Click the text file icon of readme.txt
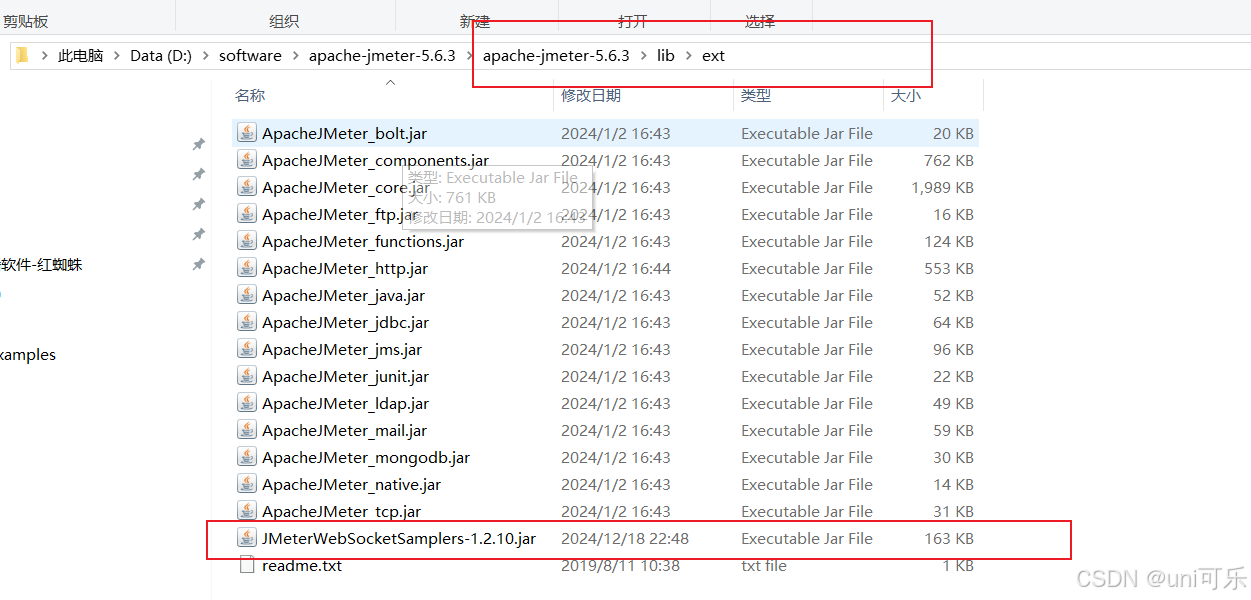The image size is (1251, 600). point(247,565)
